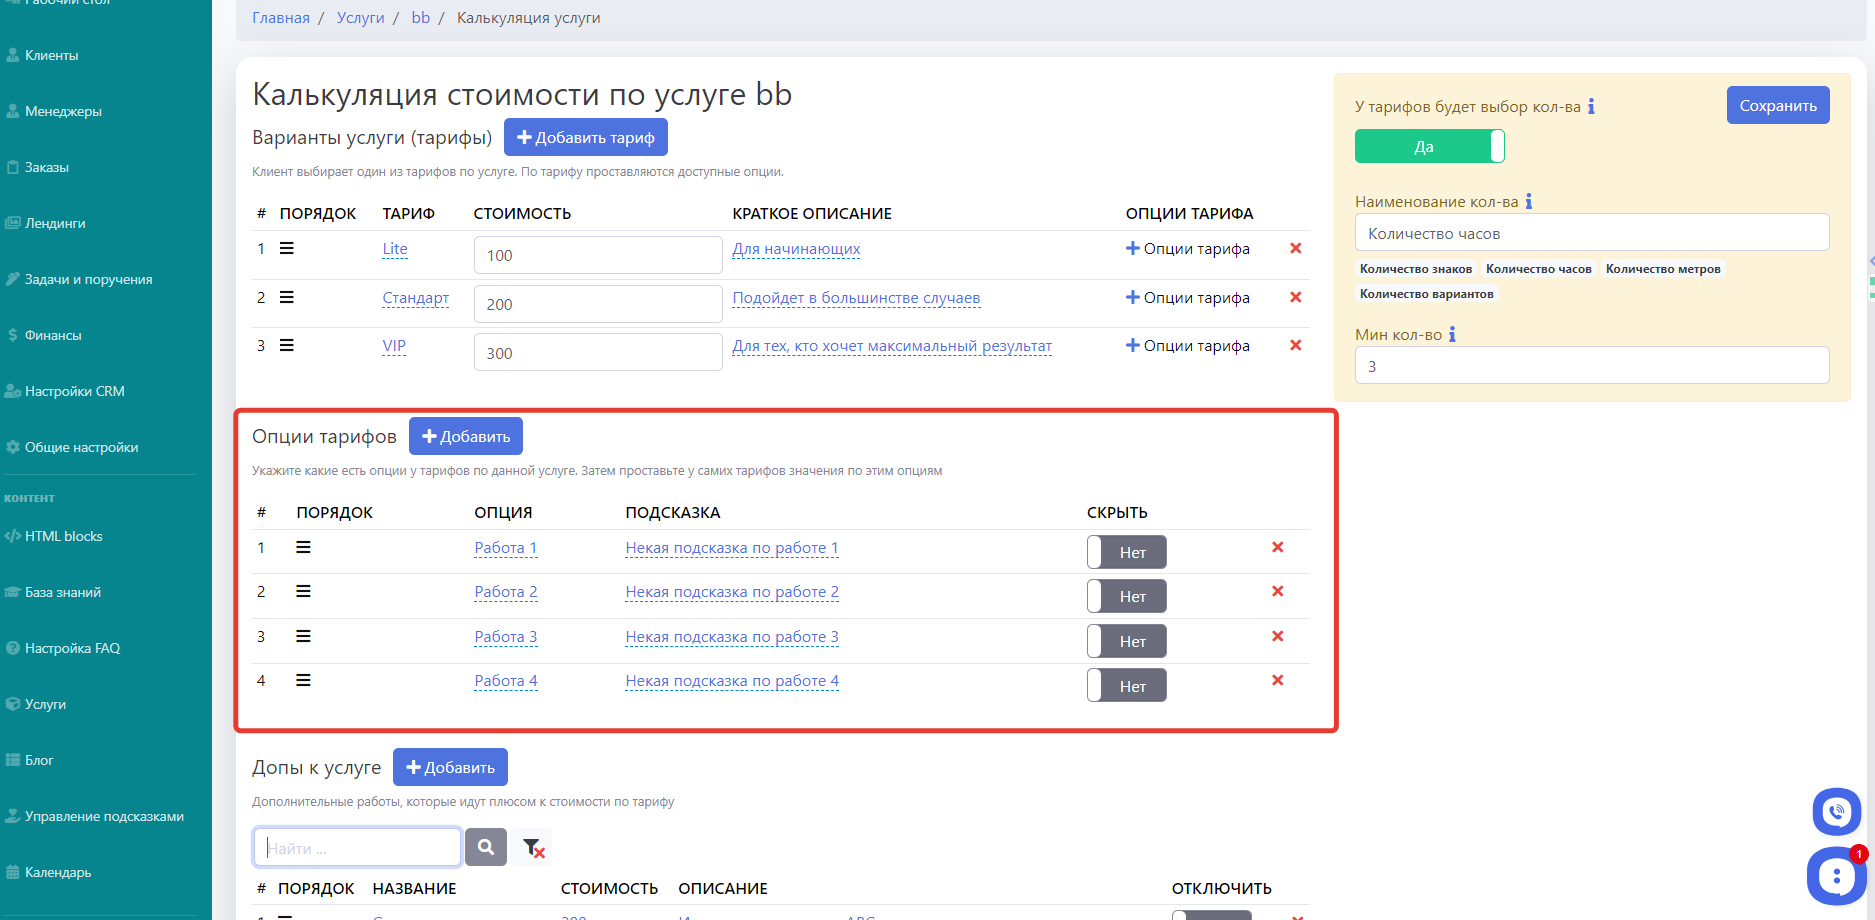Go to База знаний in sidebar

(62, 592)
